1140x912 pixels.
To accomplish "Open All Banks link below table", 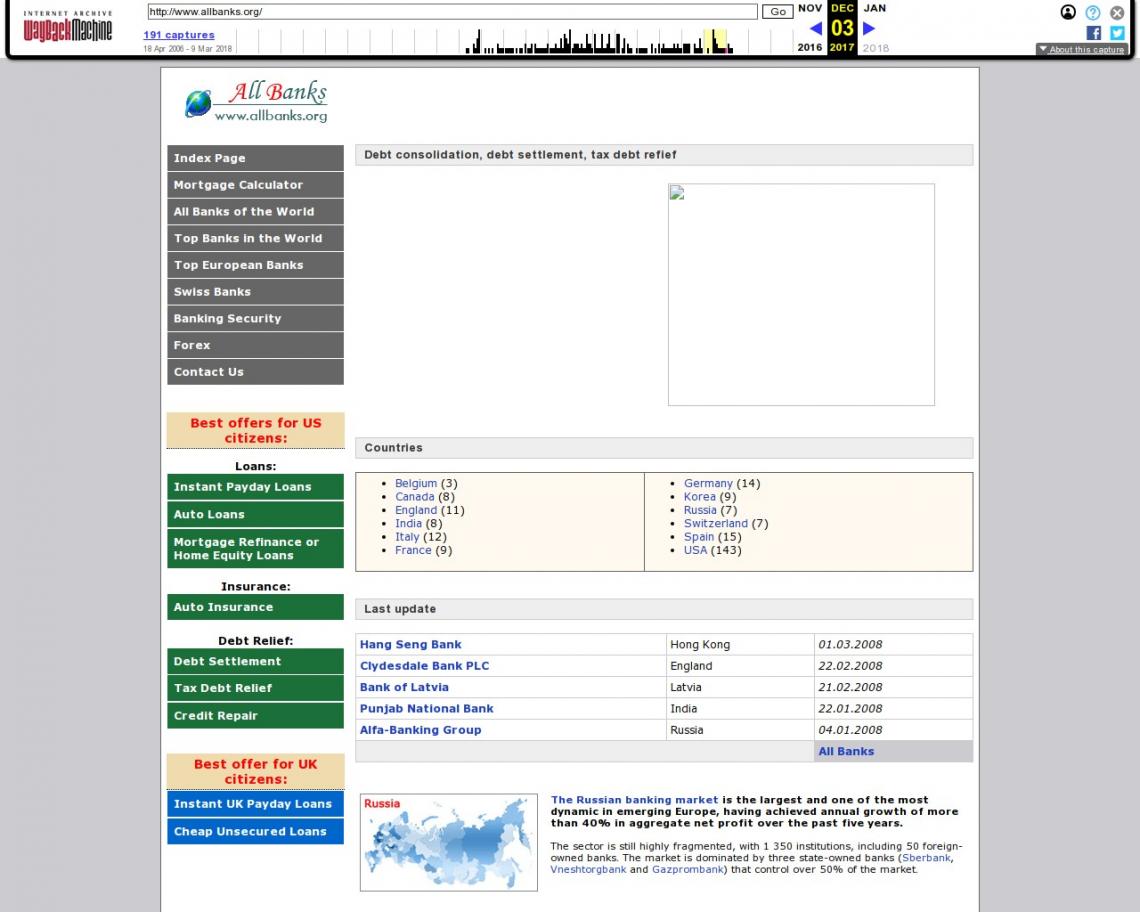I will tap(846, 751).
